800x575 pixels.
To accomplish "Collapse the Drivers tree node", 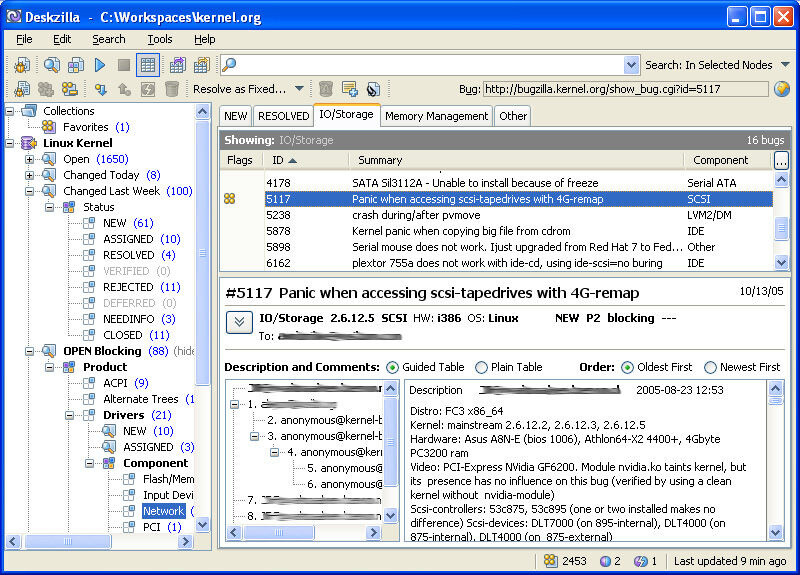I will 70,415.
